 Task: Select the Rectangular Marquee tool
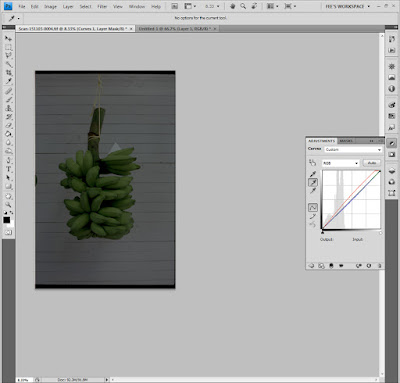click(x=8, y=47)
